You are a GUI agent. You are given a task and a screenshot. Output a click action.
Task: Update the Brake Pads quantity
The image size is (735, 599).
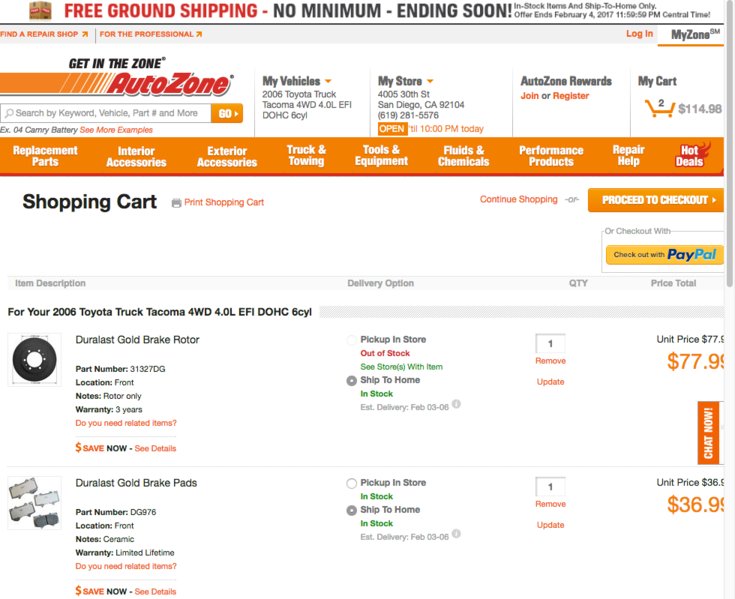coord(550,525)
